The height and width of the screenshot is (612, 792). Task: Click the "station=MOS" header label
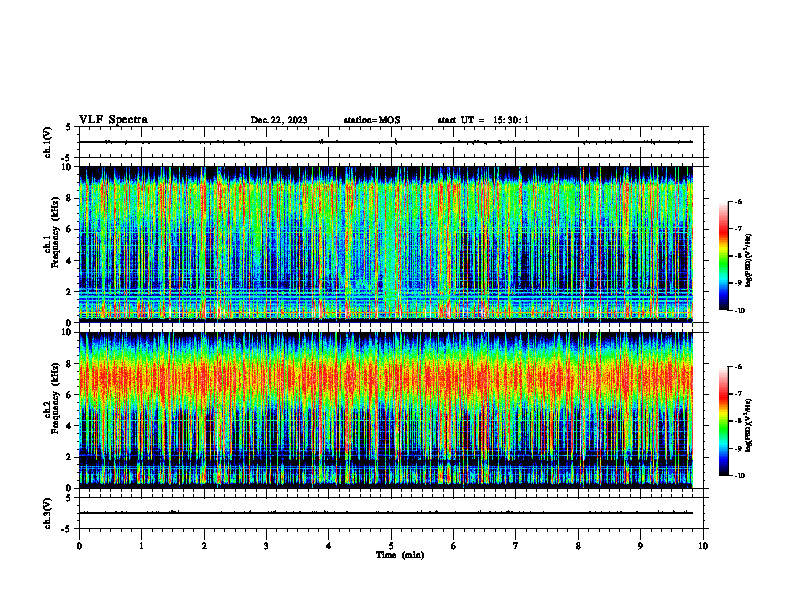pyautogui.click(x=372, y=120)
